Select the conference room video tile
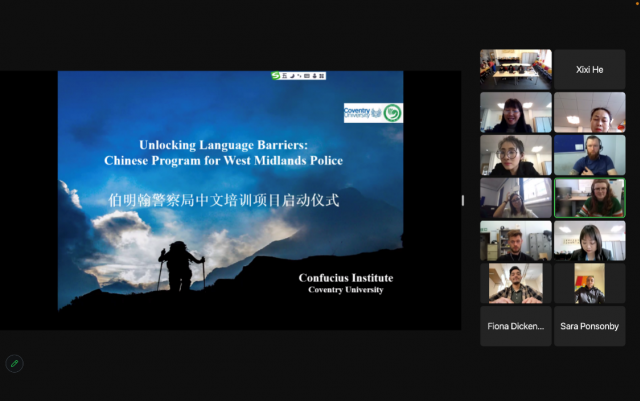This screenshot has width=640, height=401. (516, 69)
